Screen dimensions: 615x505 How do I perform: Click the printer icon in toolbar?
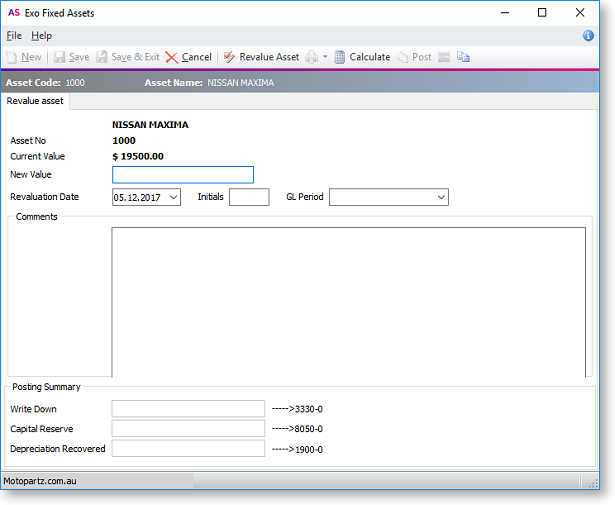(x=313, y=57)
